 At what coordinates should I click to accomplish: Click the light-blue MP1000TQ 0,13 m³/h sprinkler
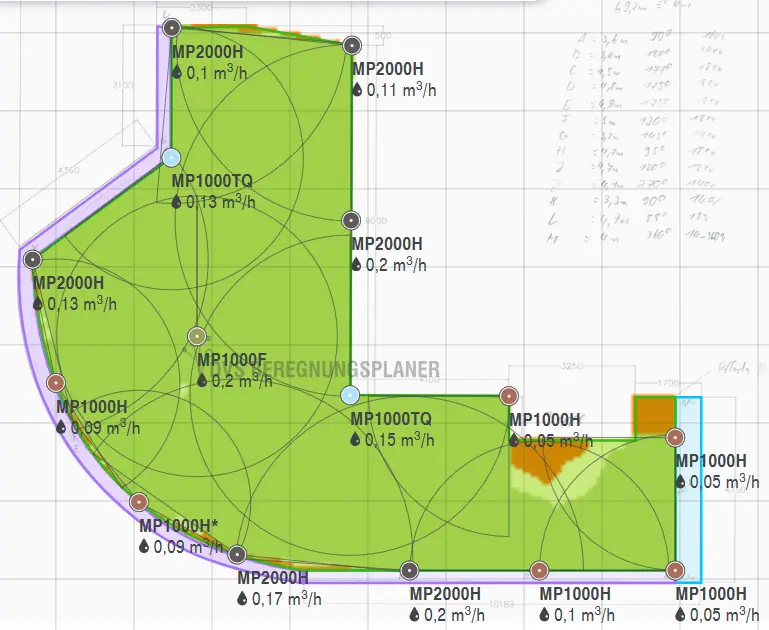tap(171, 158)
